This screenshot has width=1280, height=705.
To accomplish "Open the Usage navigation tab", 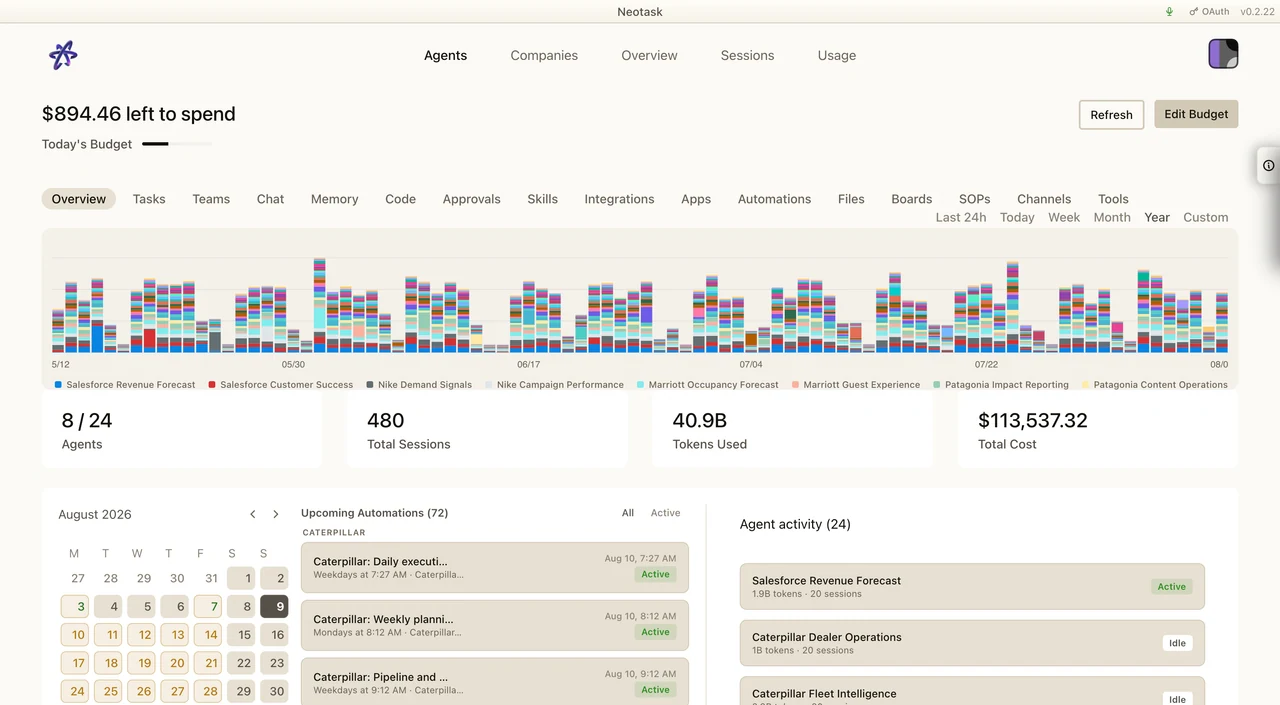I will click(x=837, y=55).
